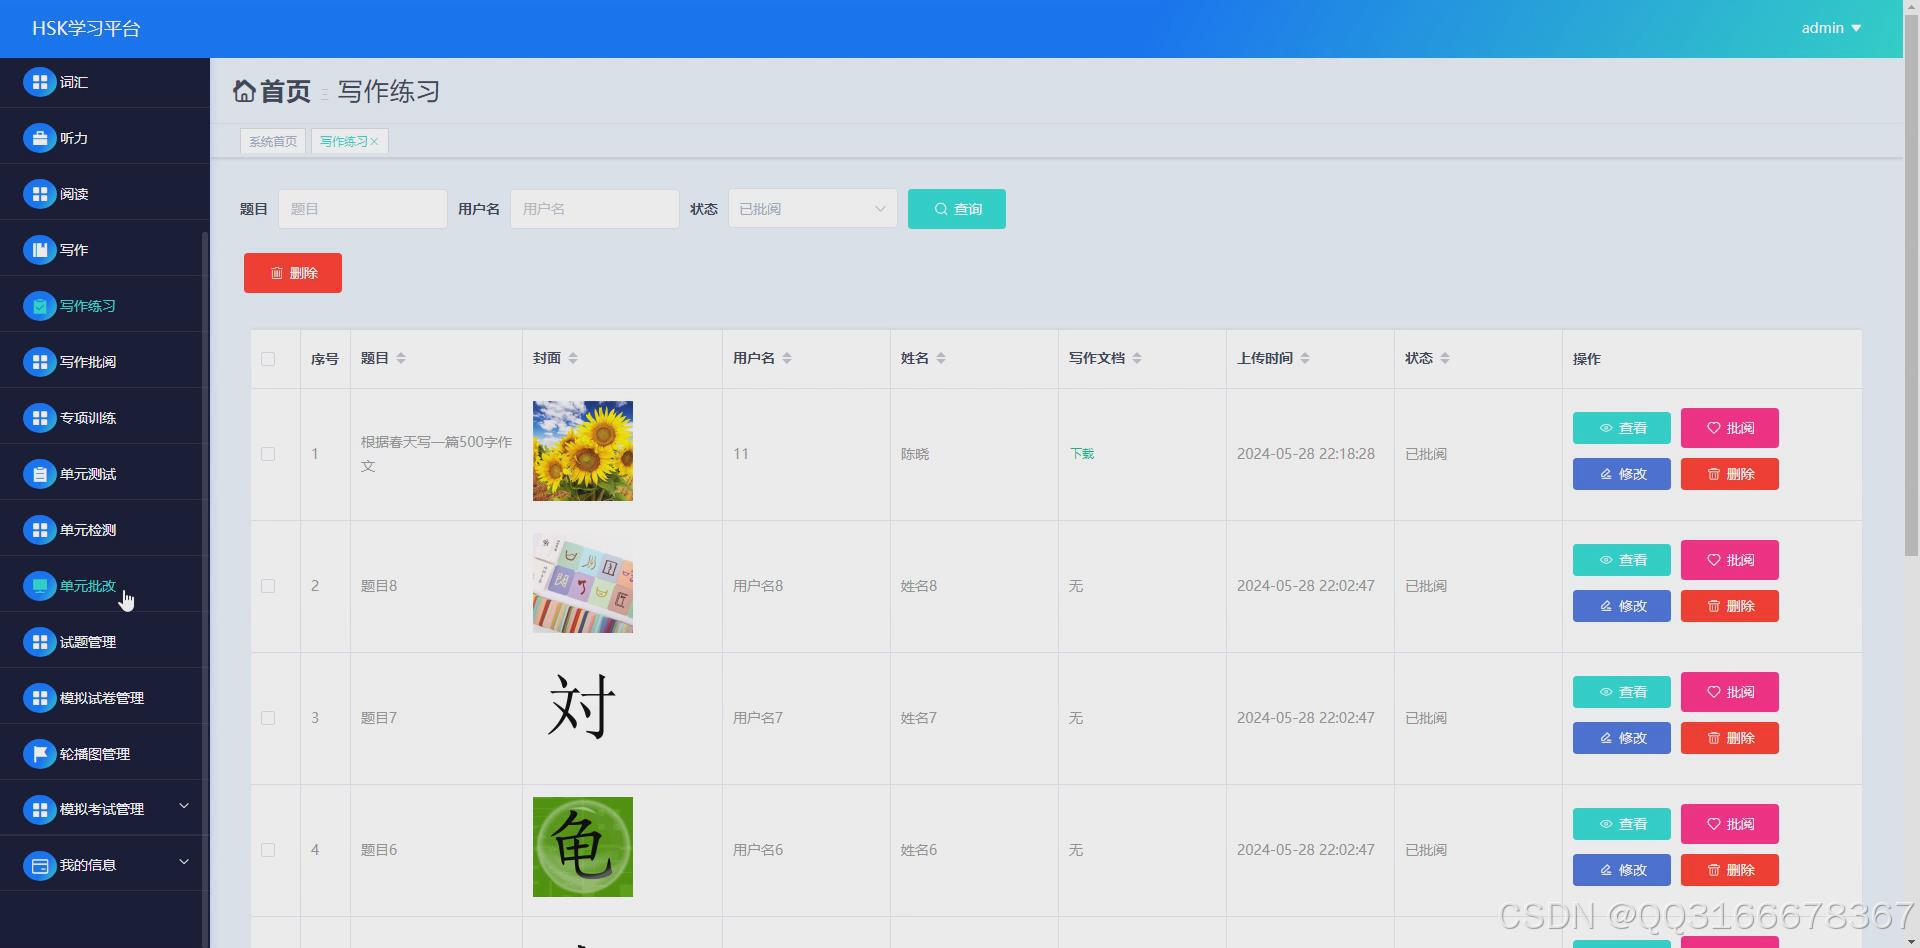Sort the 用户名 column via its arrows

point(787,358)
